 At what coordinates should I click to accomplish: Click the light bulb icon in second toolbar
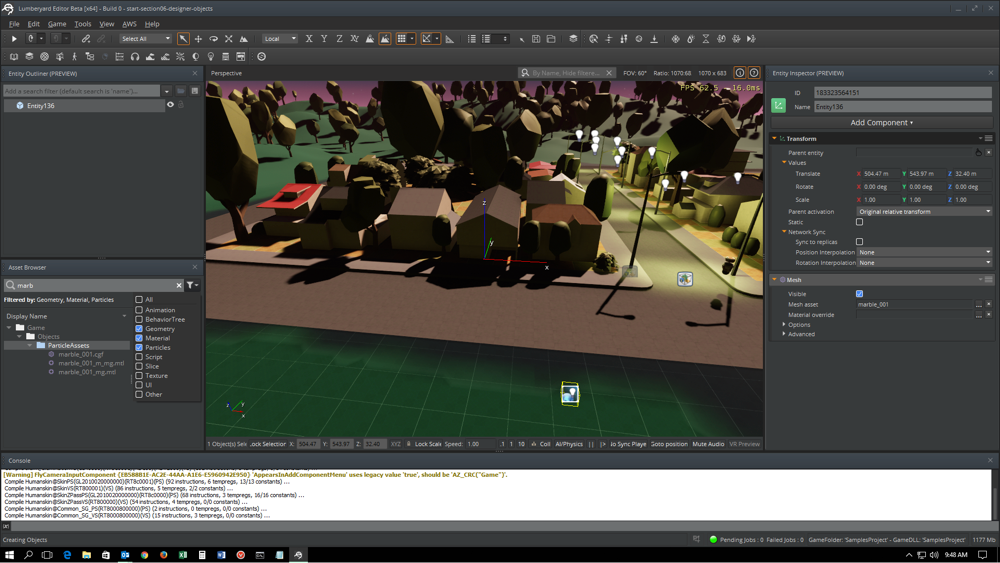pos(210,57)
